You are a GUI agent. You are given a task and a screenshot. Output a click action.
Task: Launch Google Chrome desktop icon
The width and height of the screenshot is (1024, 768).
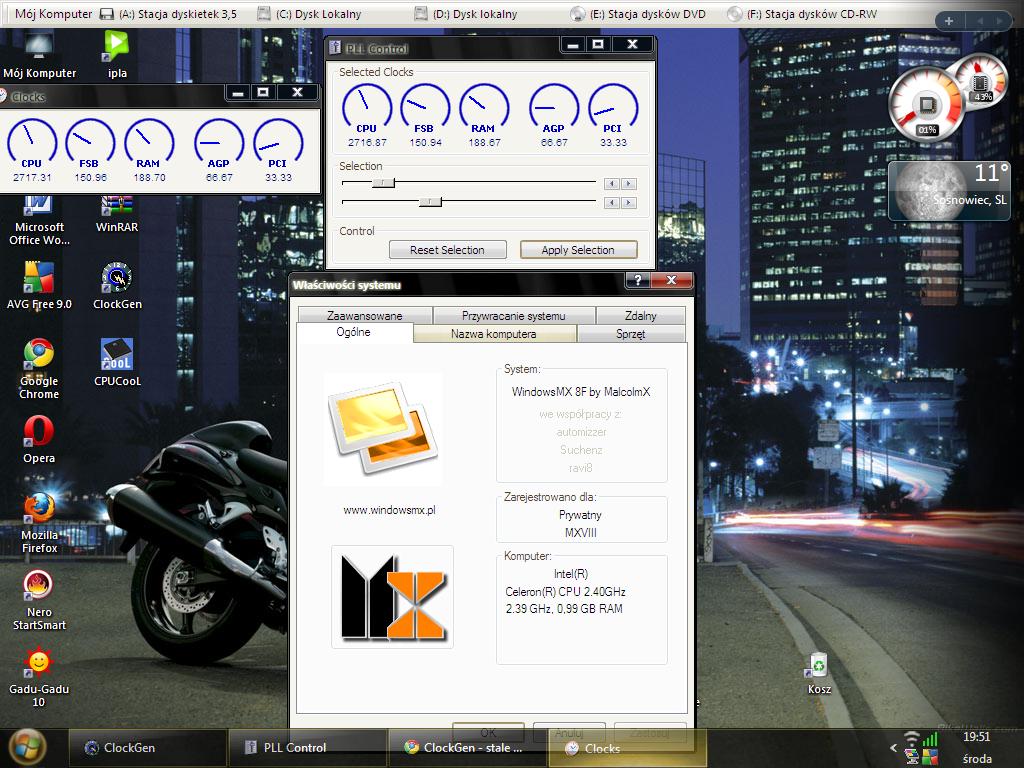coord(39,369)
